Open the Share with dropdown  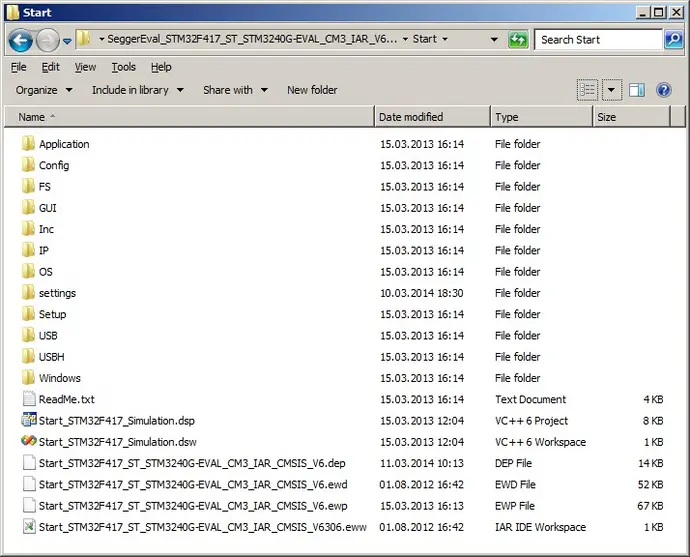click(x=235, y=90)
